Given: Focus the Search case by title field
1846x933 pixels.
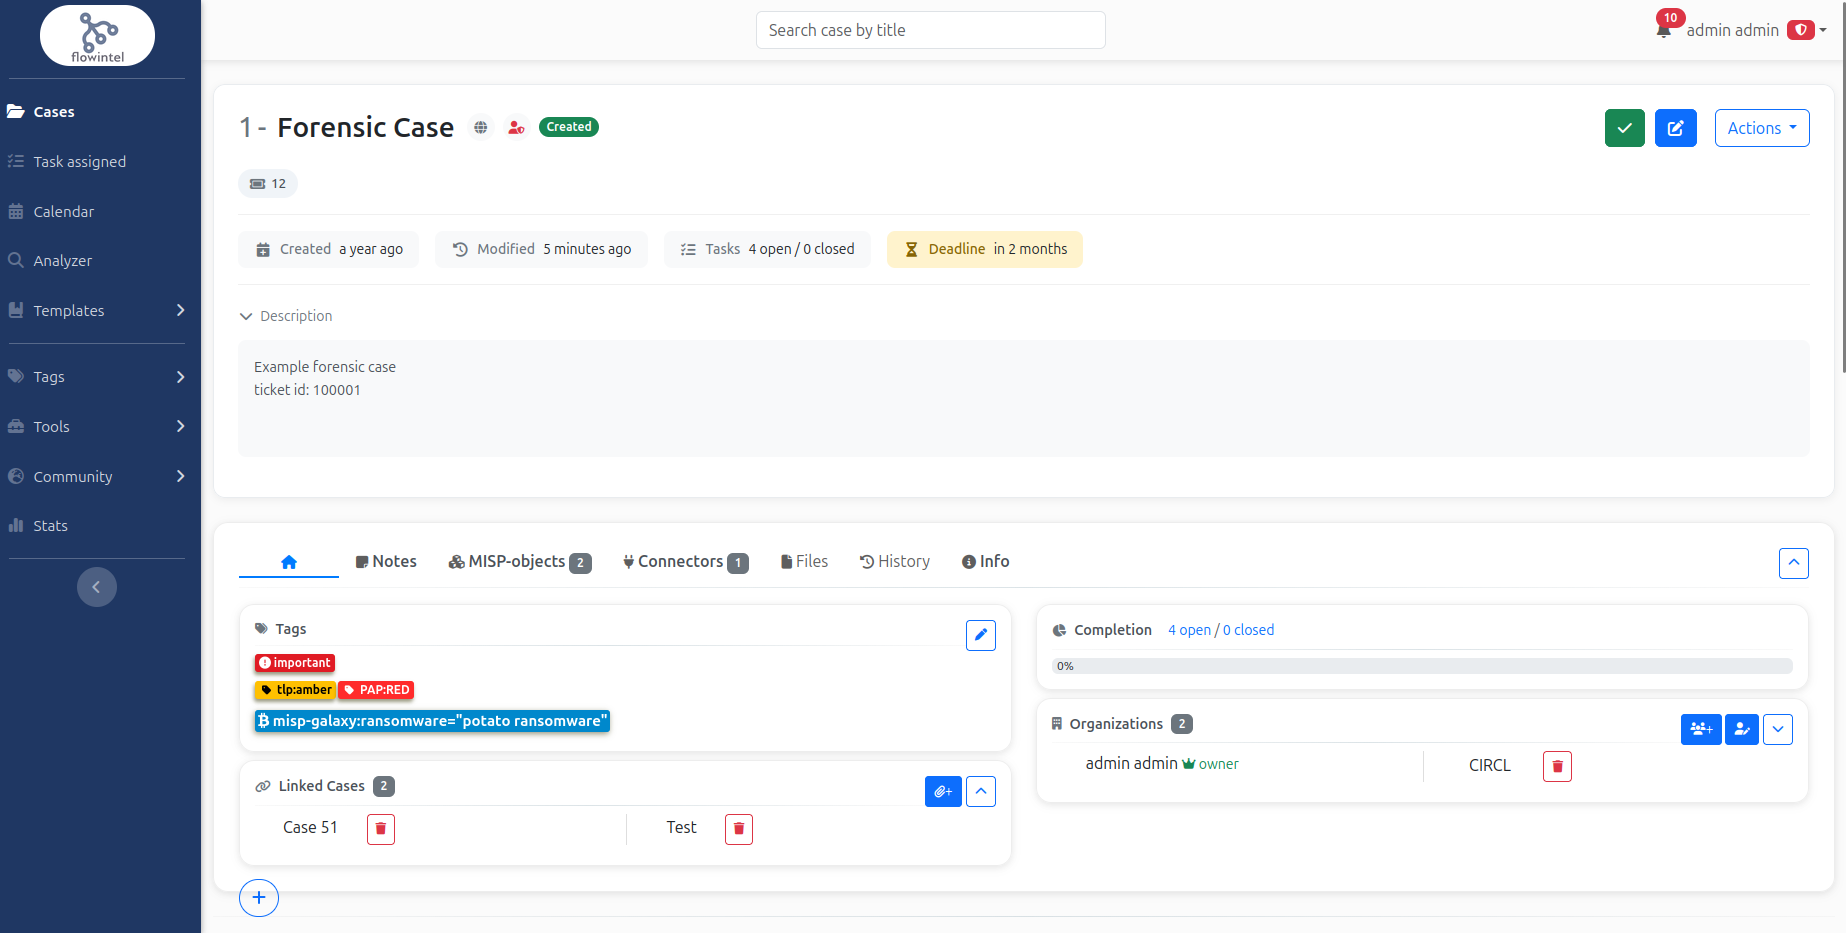Looking at the screenshot, I should (x=930, y=30).
